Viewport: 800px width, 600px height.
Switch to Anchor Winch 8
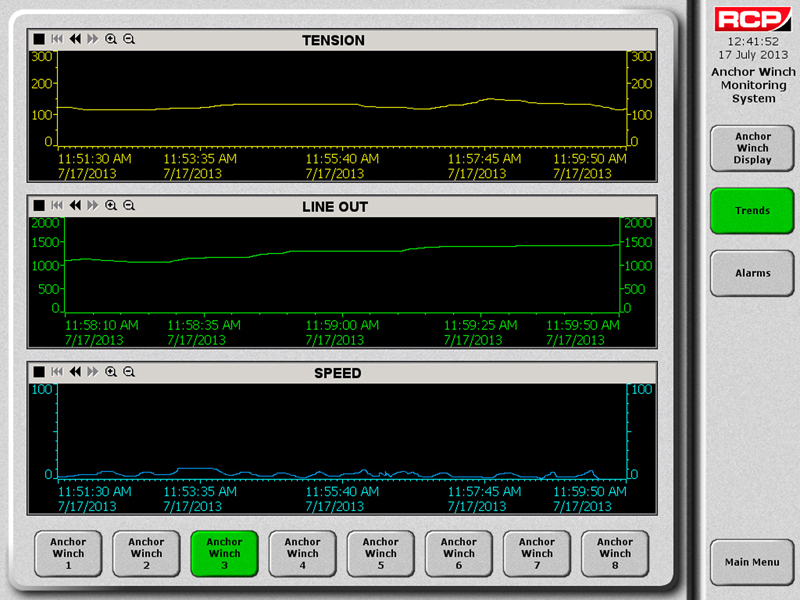pos(615,553)
